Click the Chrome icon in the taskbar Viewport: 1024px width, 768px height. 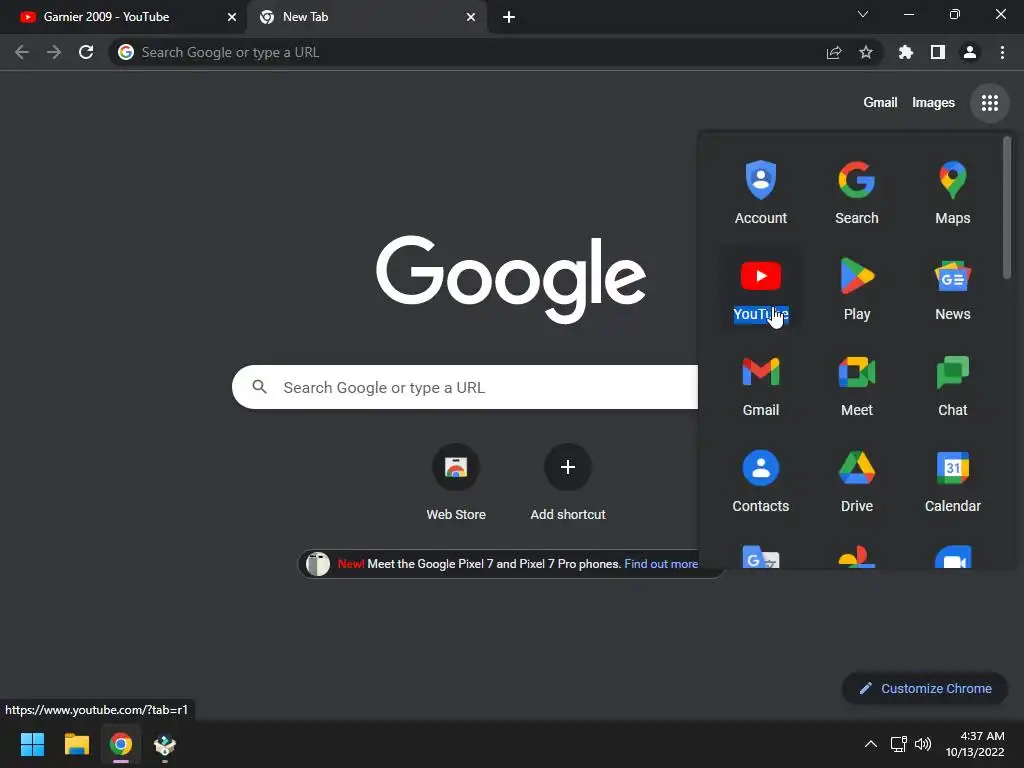[121, 744]
